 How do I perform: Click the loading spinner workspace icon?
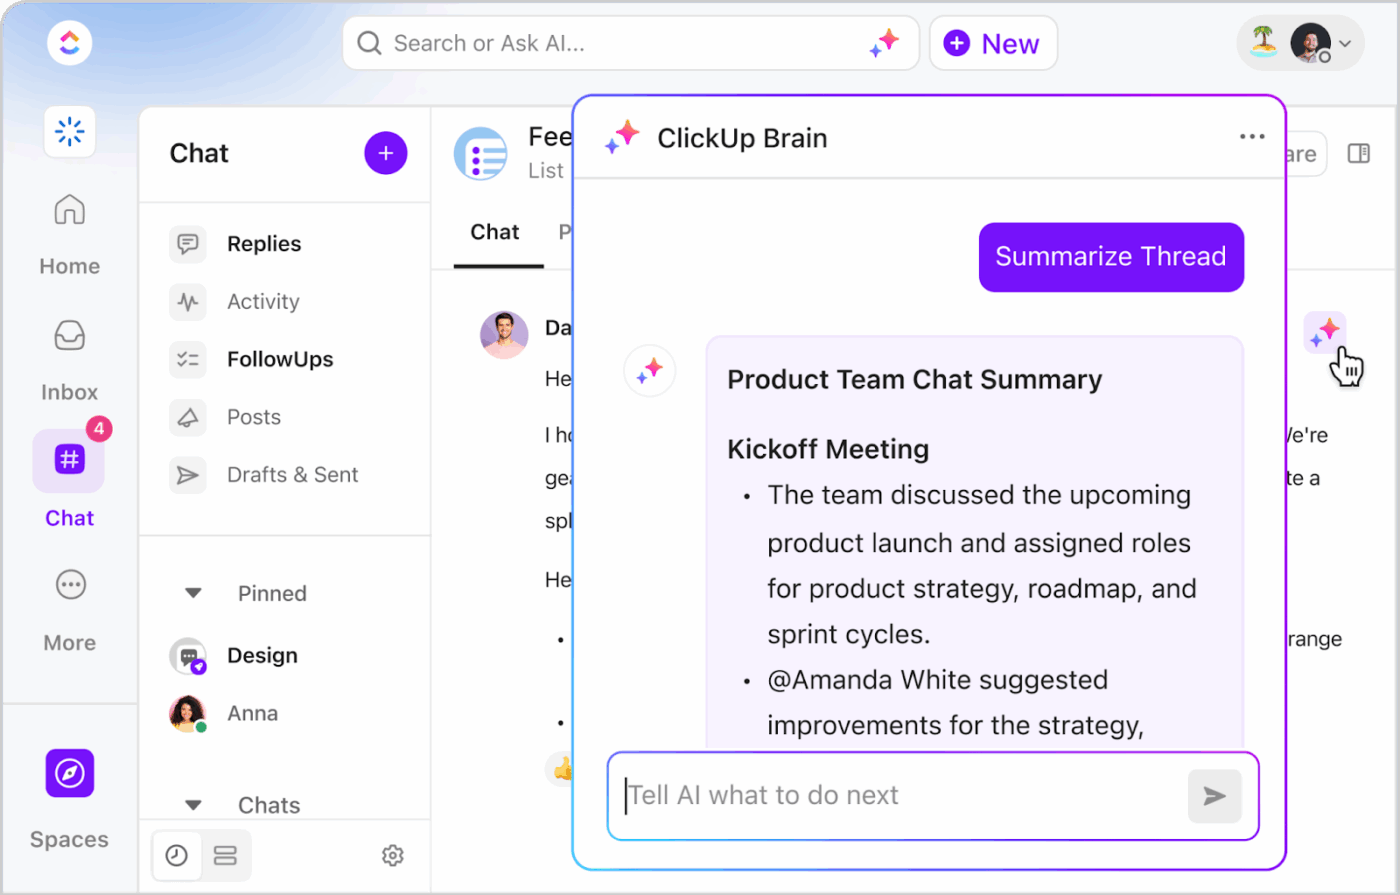point(69,131)
